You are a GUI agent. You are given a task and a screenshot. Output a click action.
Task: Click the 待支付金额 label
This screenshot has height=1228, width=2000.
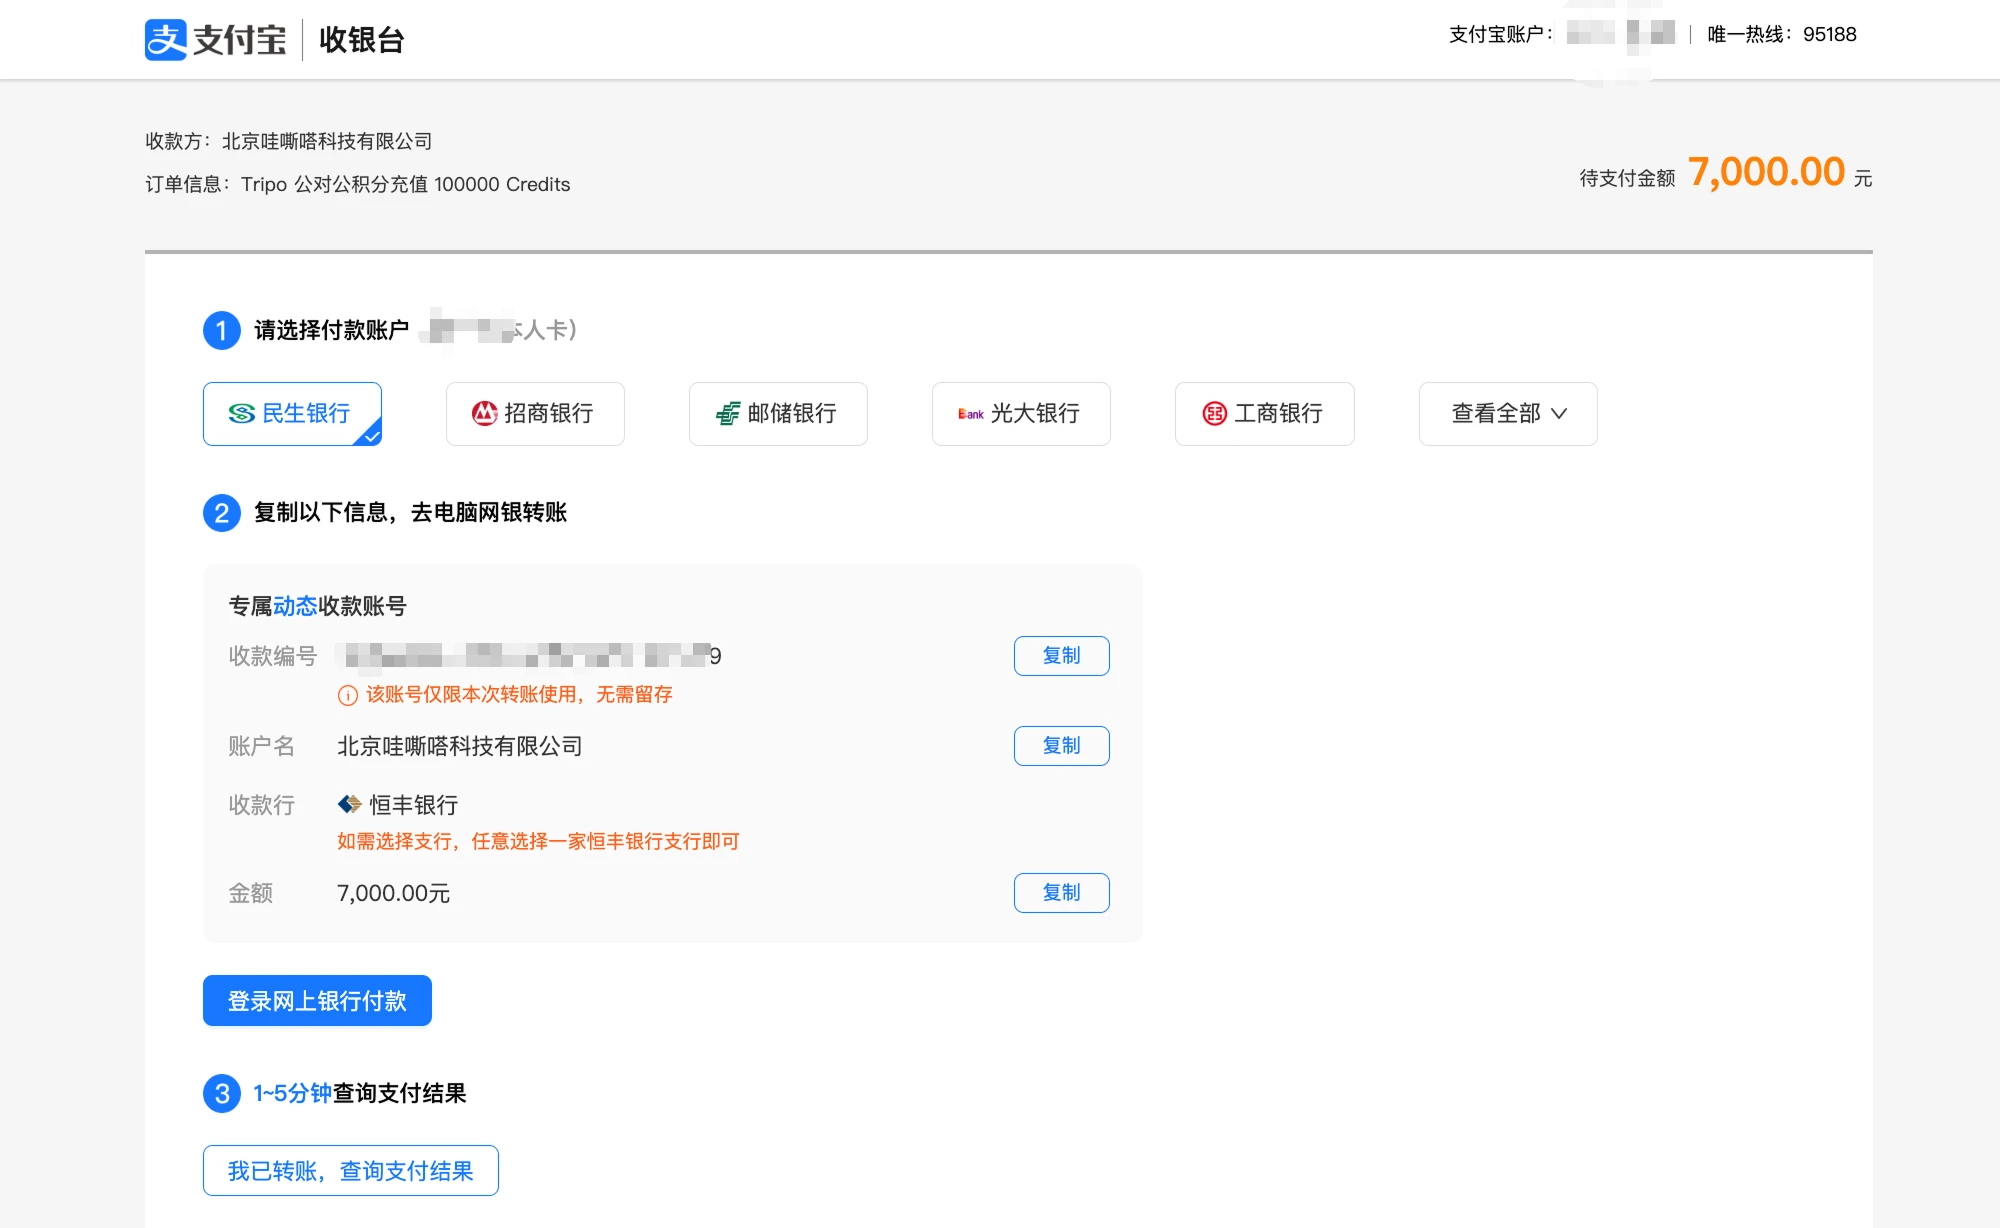(x=1627, y=178)
